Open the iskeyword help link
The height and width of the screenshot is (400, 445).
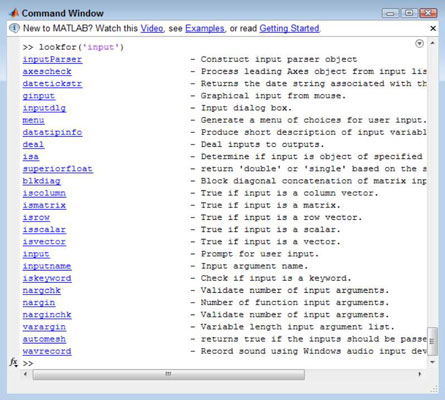pyautogui.click(x=47, y=278)
